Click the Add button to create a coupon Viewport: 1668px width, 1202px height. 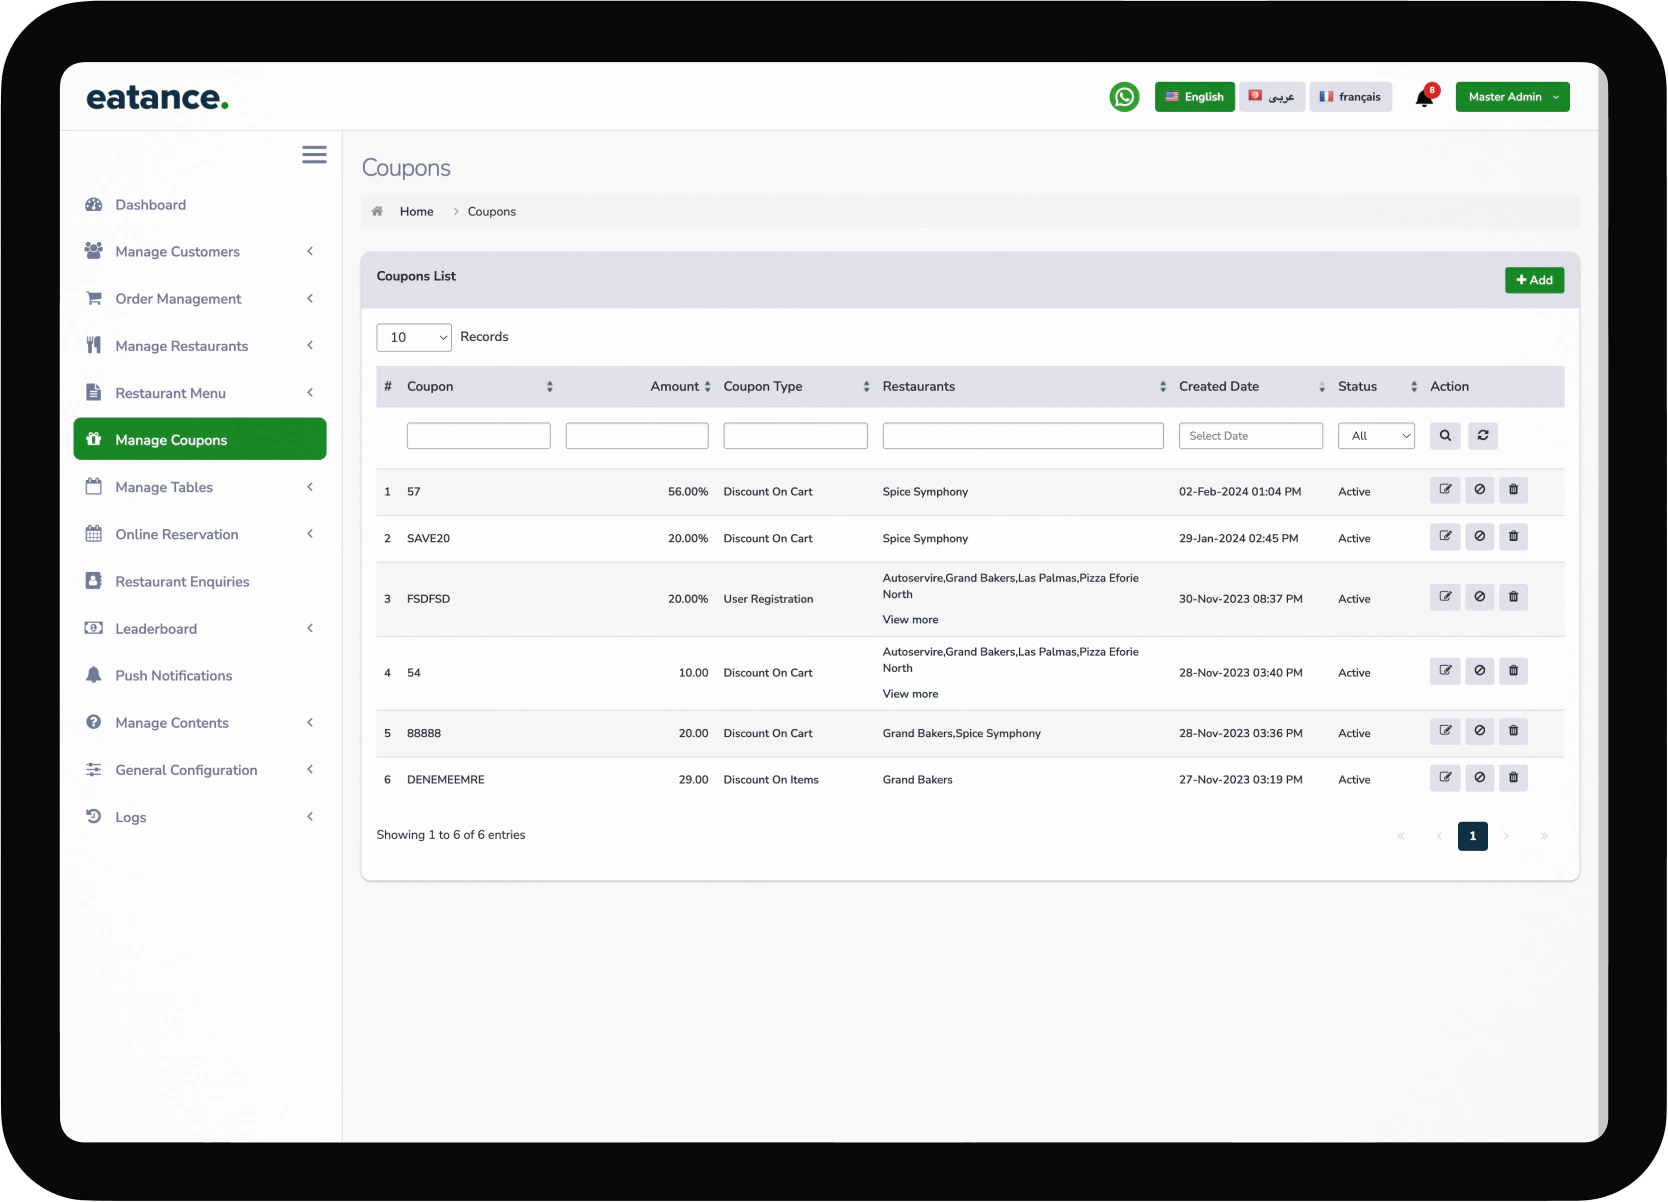click(1534, 280)
